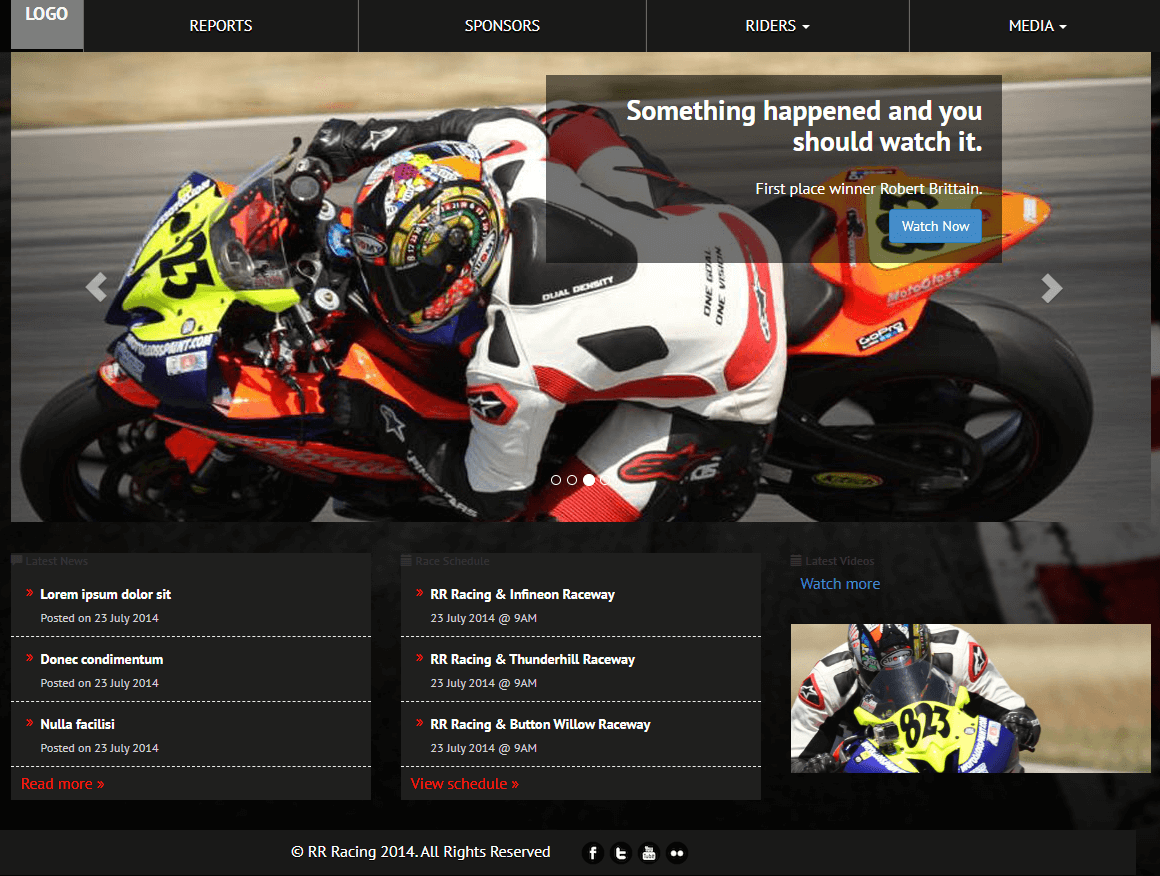Click the previous-slide left arrow
Viewport: 1160px width, 876px height.
pos(96,288)
